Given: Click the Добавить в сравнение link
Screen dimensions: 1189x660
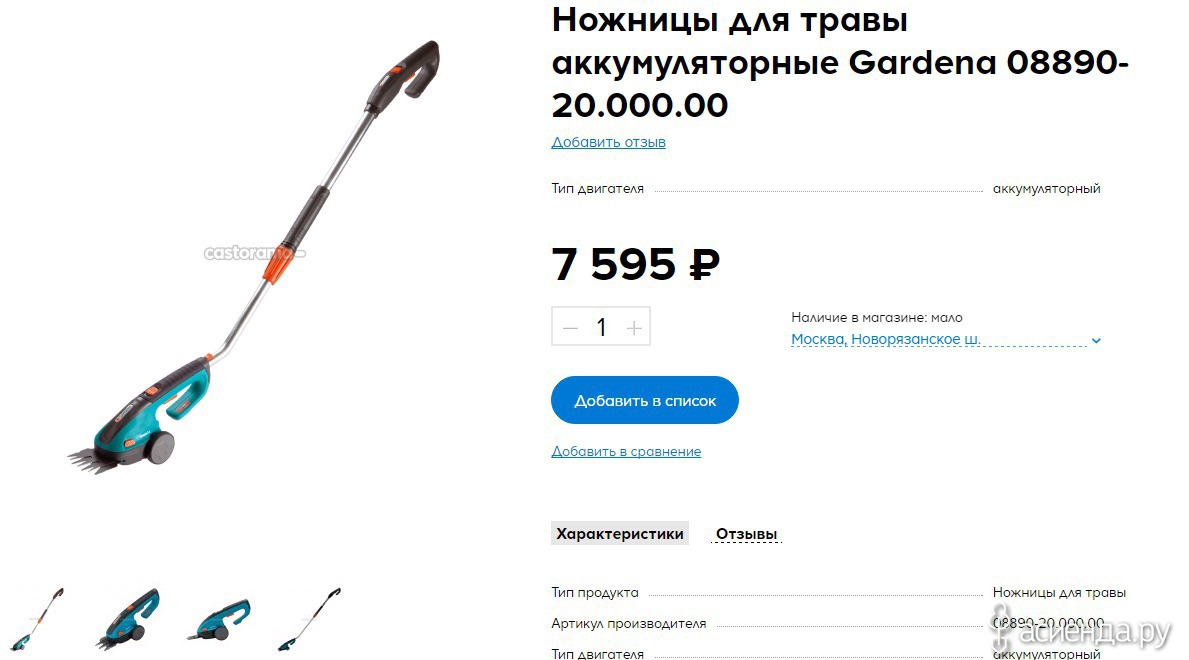Looking at the screenshot, I should click(626, 451).
